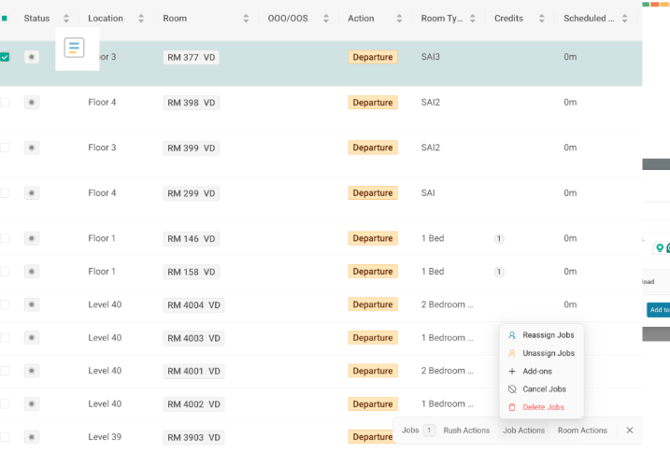Click the status icon in the RM 158 row
This screenshot has width=670, height=452.
click(x=32, y=271)
